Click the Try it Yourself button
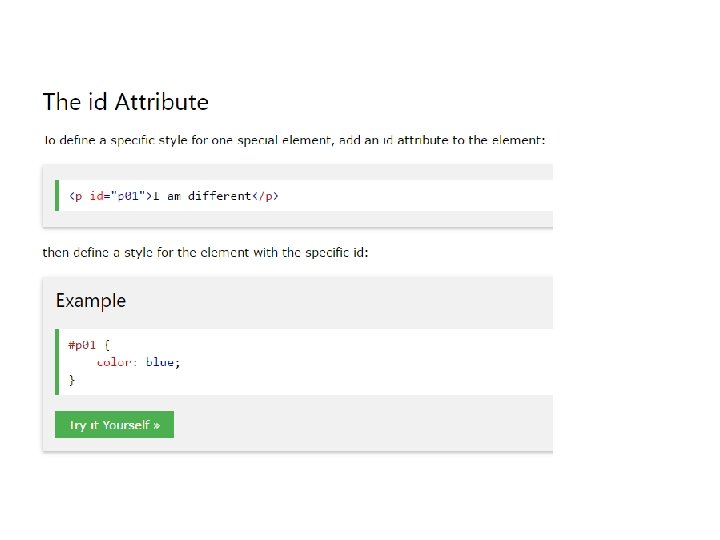 114,425
